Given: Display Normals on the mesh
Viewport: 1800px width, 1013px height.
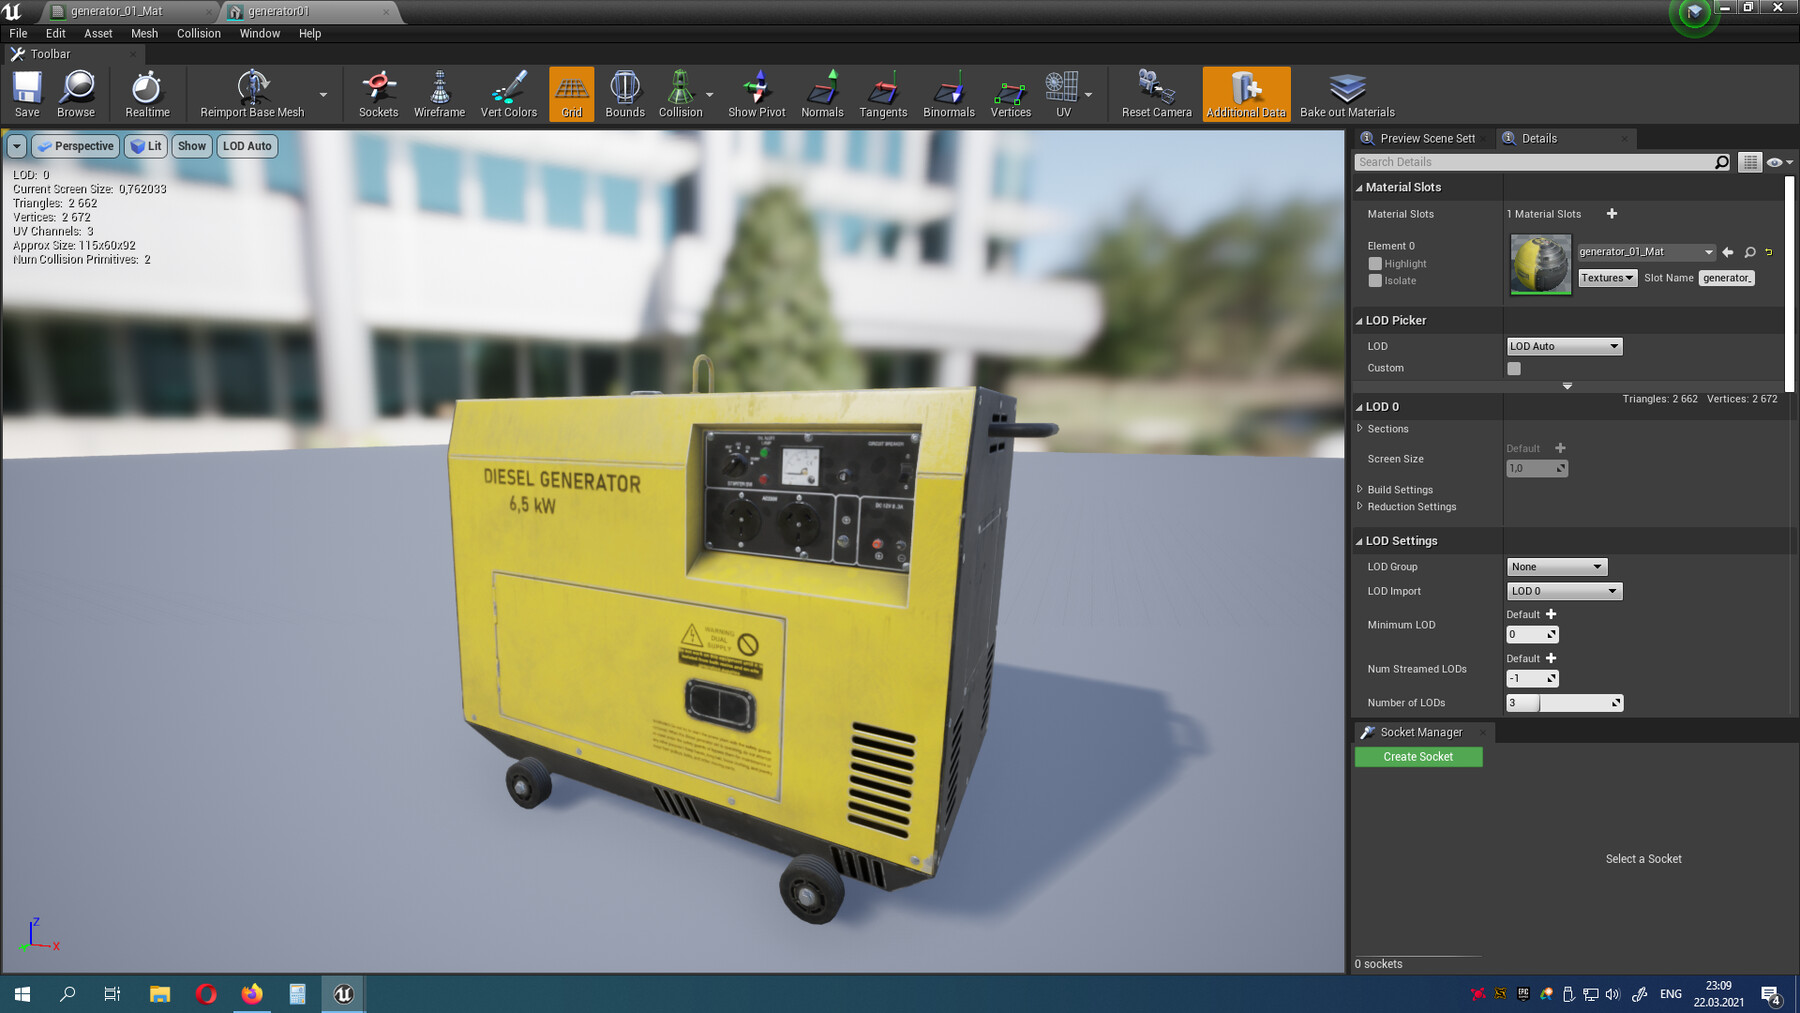Looking at the screenshot, I should point(822,94).
